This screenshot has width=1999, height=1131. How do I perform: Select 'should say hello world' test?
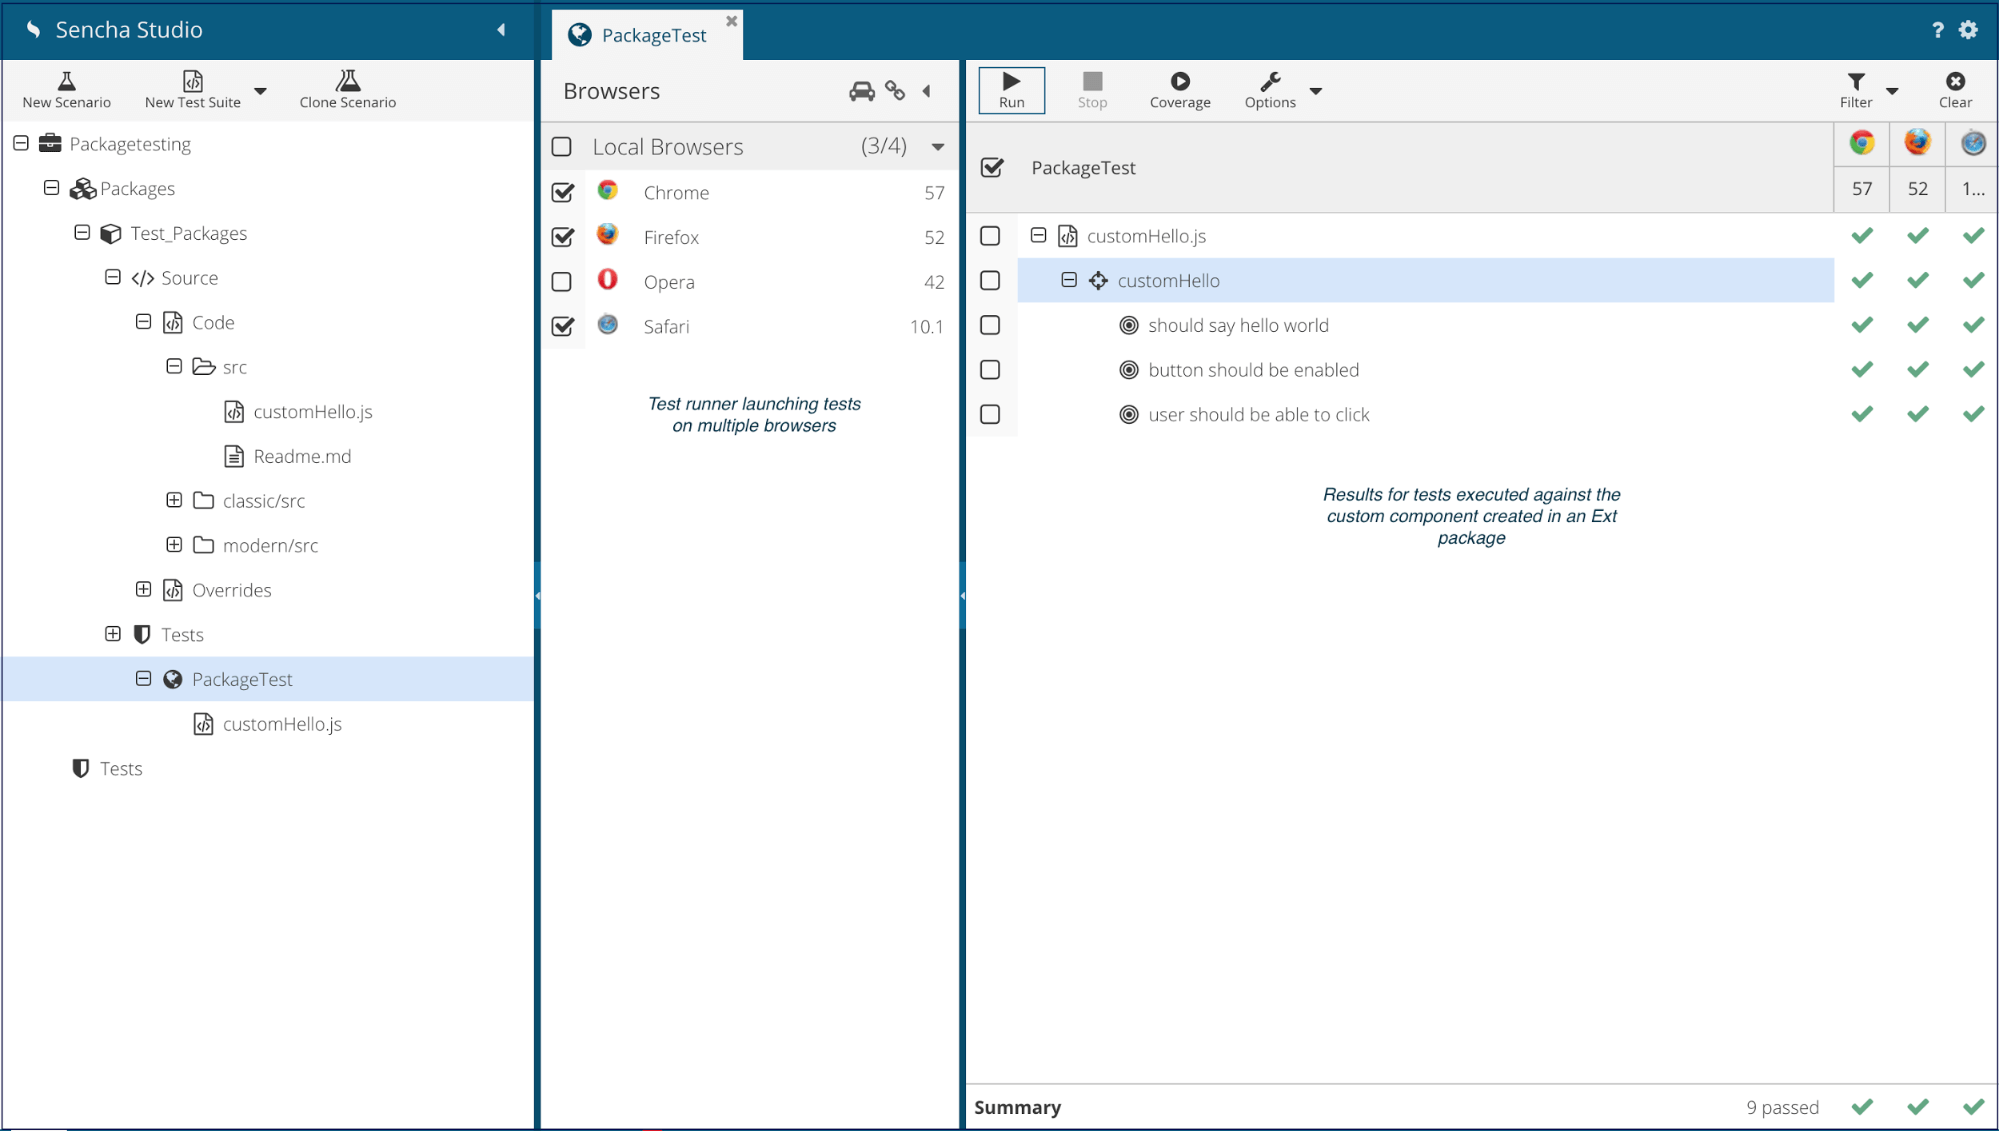[x=1238, y=325]
